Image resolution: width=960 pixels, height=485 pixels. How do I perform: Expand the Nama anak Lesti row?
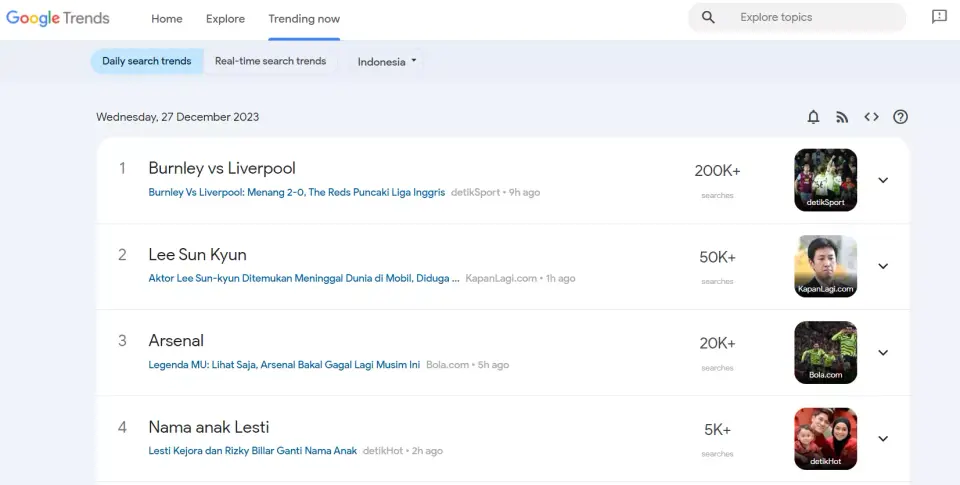click(x=883, y=438)
